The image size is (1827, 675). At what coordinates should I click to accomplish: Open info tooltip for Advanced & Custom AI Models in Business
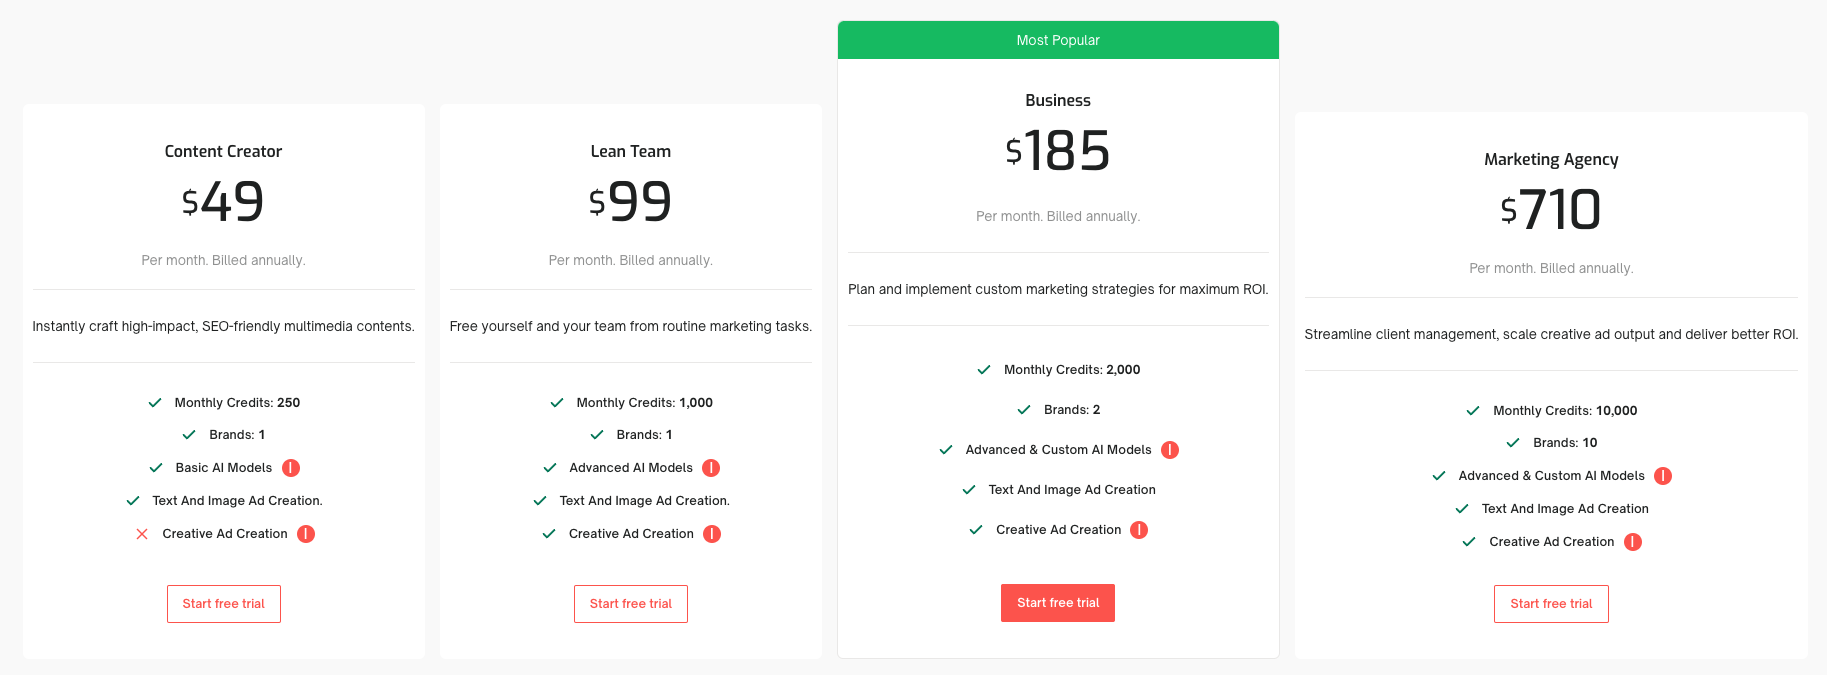tap(1171, 449)
